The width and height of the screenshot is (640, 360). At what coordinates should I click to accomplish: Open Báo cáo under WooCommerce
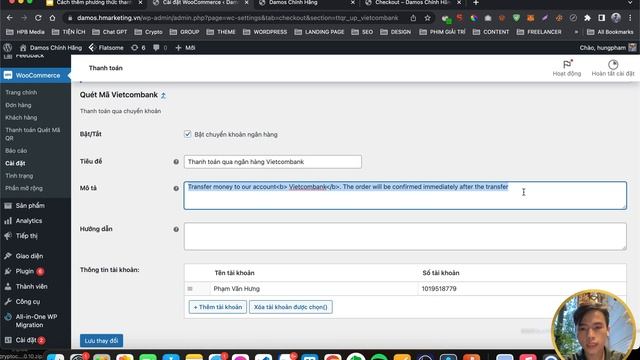16,151
